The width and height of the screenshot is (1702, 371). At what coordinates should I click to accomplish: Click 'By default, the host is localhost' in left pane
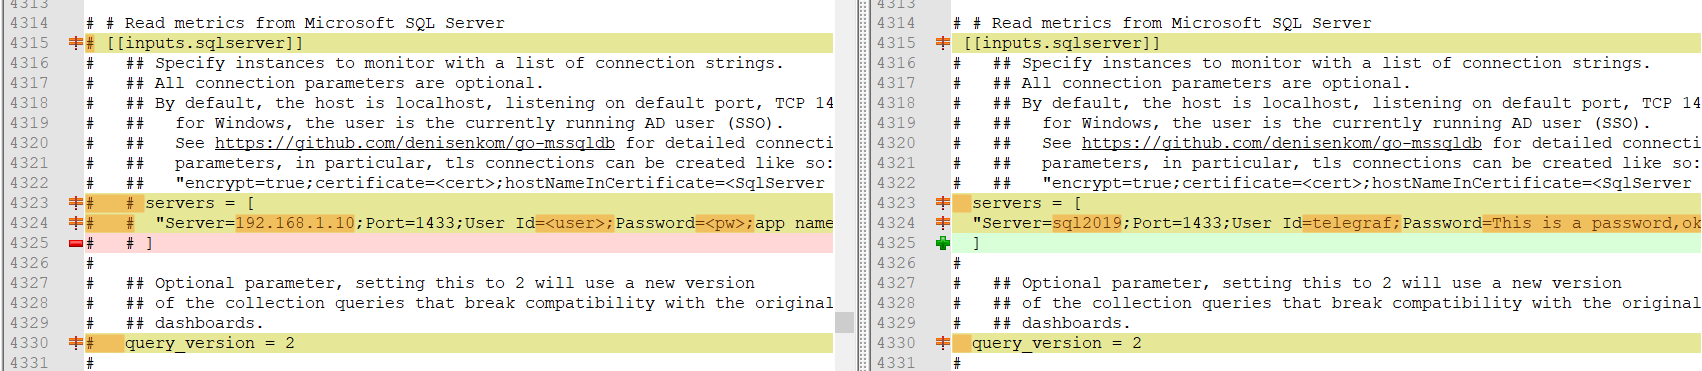[x=320, y=103]
